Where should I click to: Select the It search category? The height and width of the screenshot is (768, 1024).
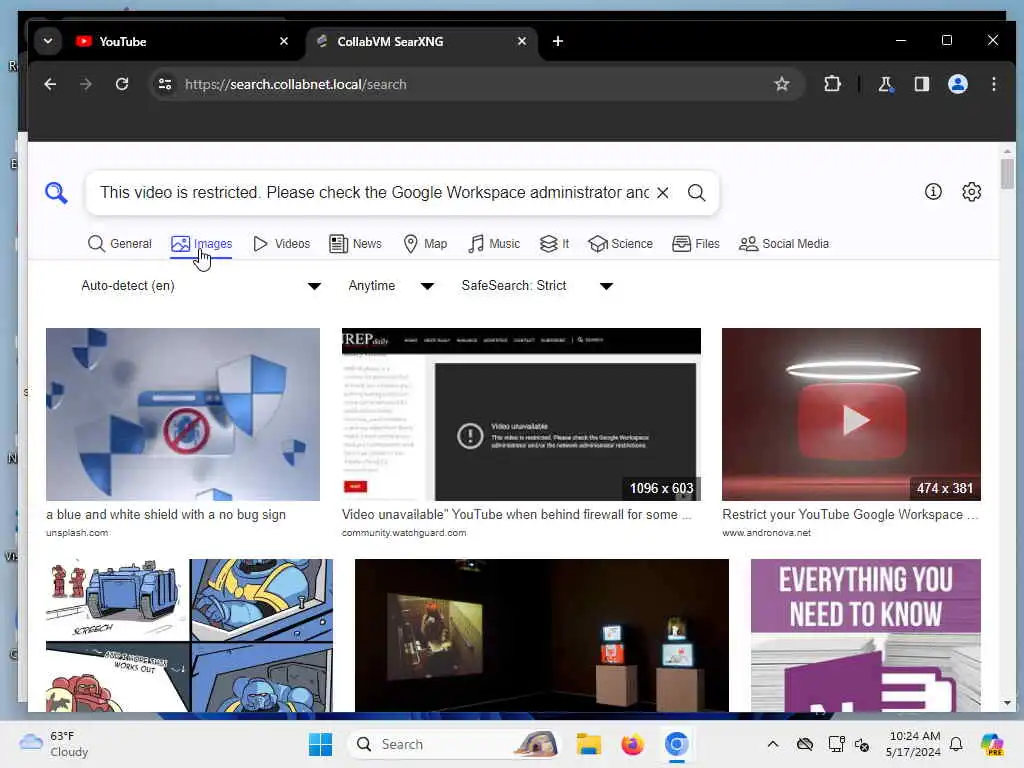(x=554, y=244)
